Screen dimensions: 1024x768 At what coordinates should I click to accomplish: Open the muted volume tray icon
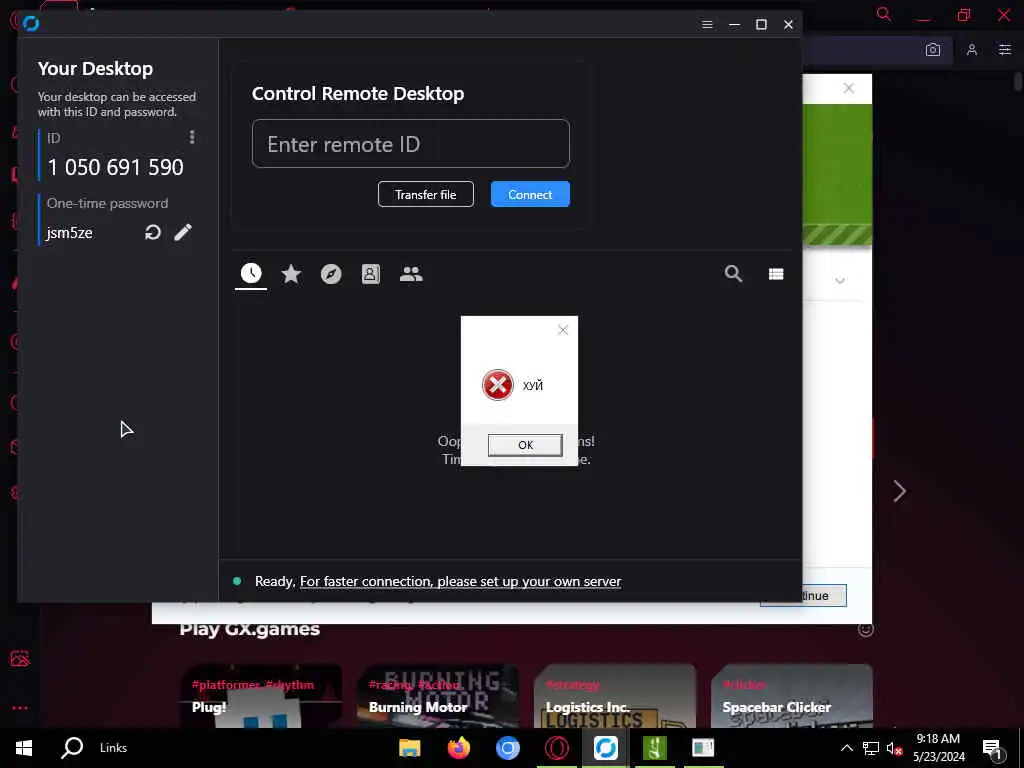pos(894,748)
